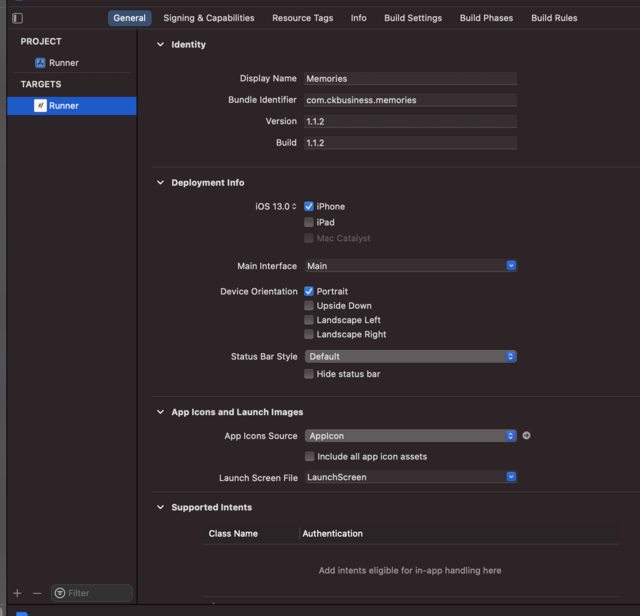The width and height of the screenshot is (640, 616).
Task: Click the Runner target app icon
Action: tap(40, 106)
